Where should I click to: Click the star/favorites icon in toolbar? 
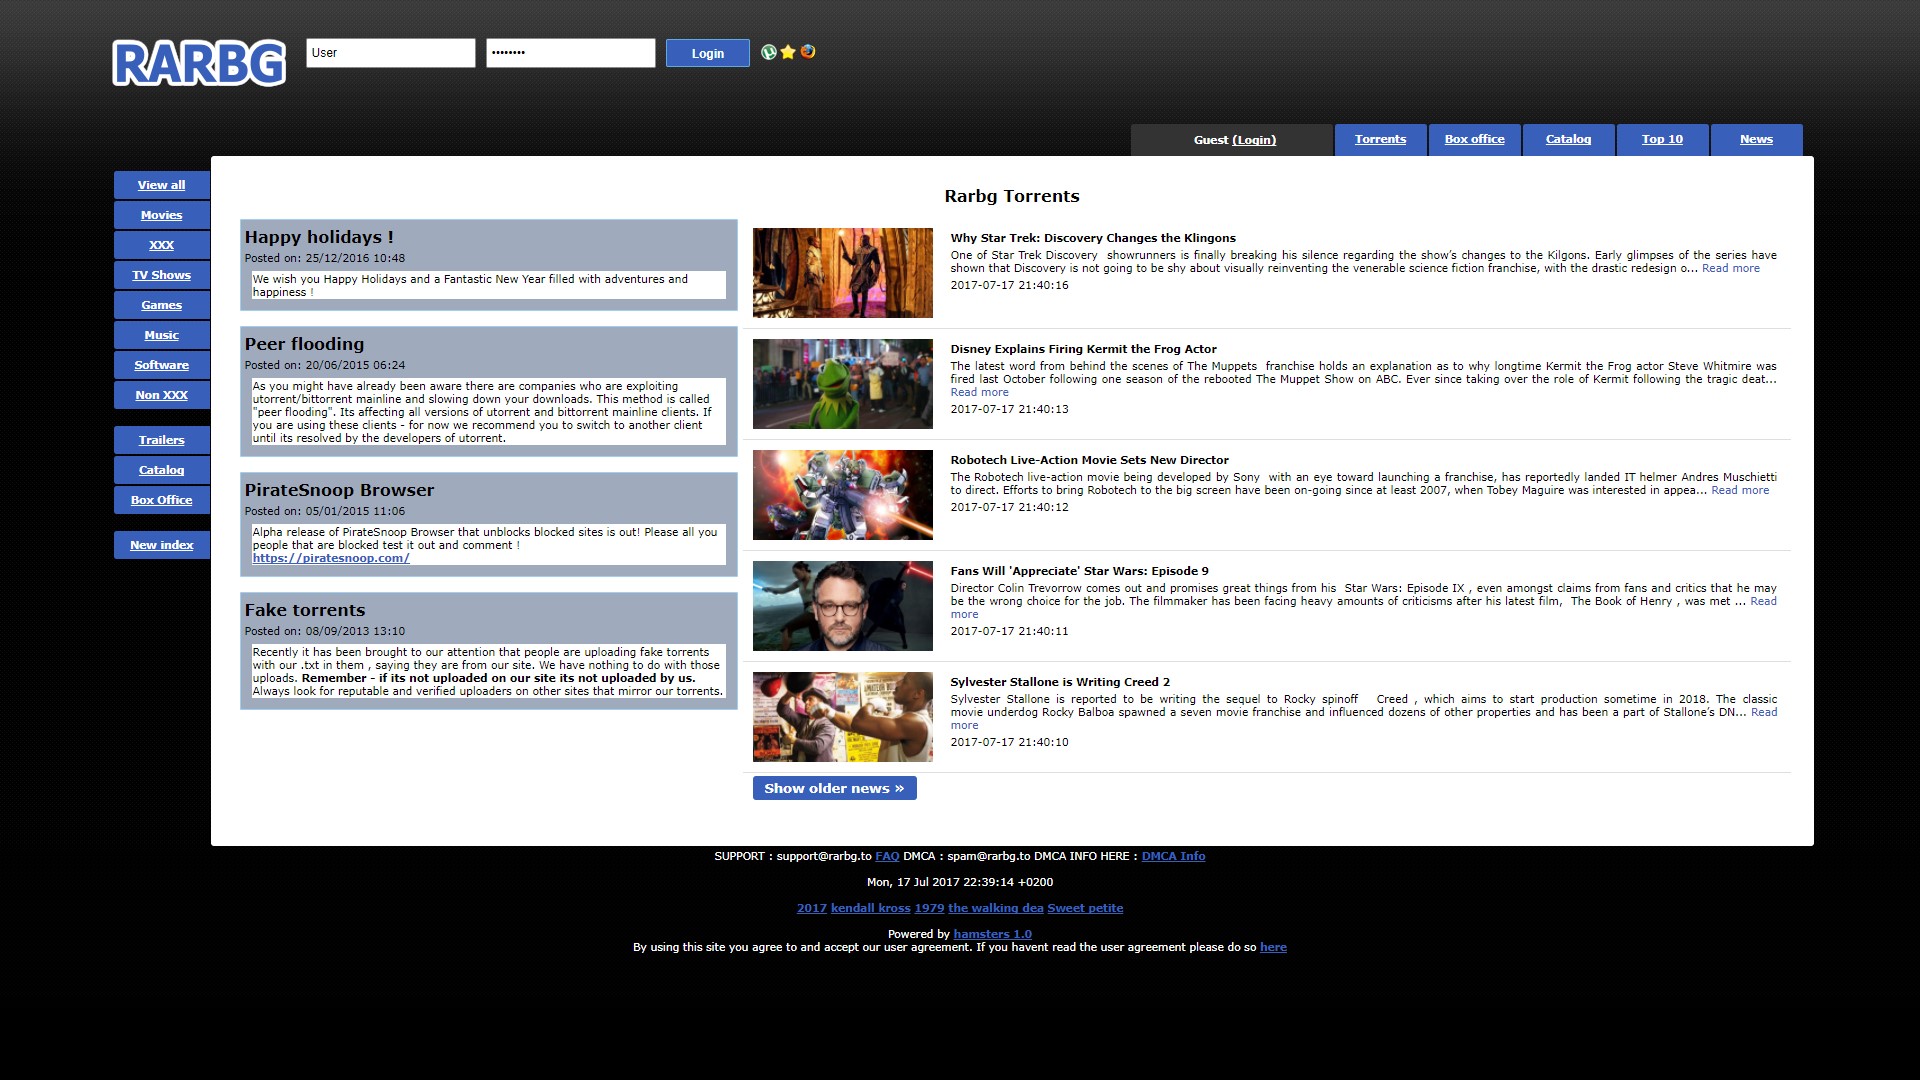787,51
